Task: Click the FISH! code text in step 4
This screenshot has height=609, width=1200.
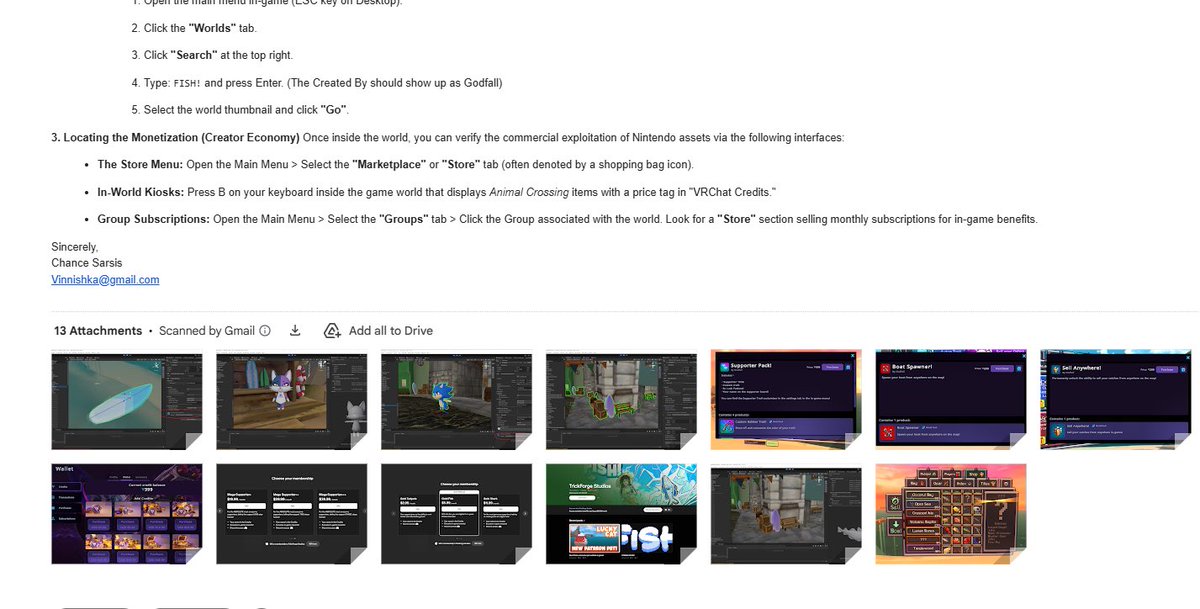Action: click(187, 83)
